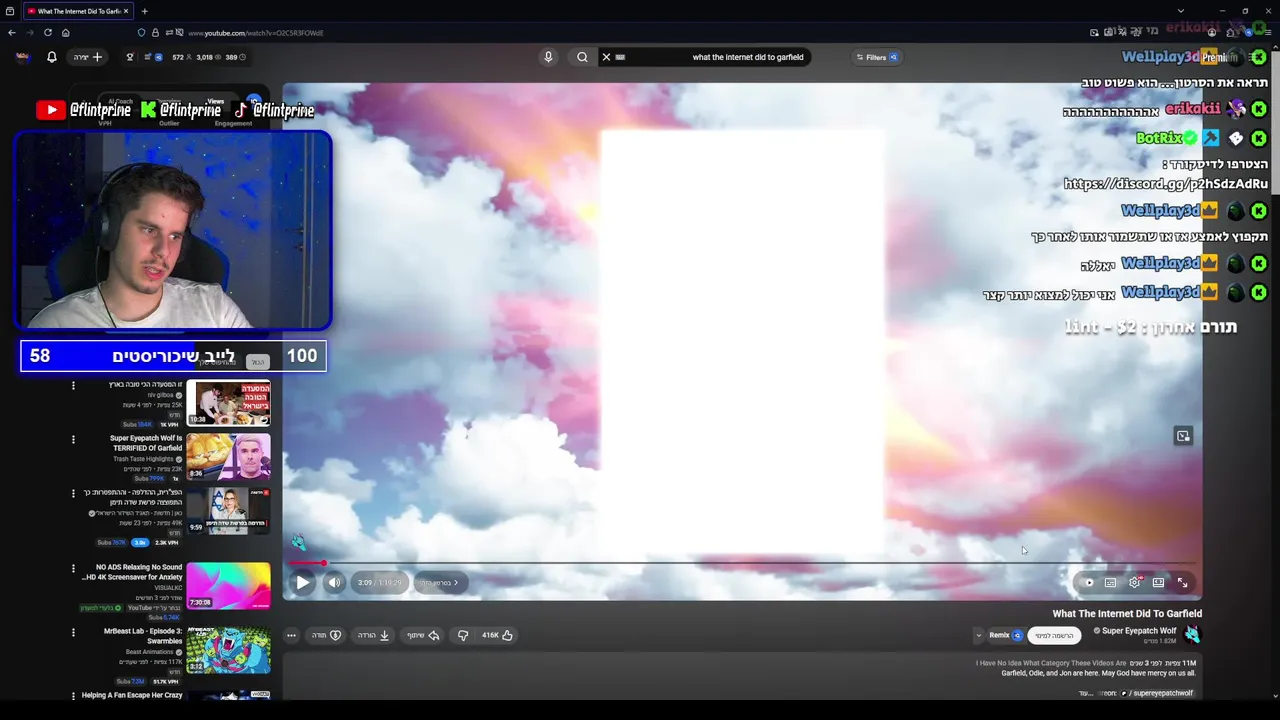Open the Super Eyepatch Wolf channel name link
This screenshot has width=1280, height=720.
pos(1138,631)
